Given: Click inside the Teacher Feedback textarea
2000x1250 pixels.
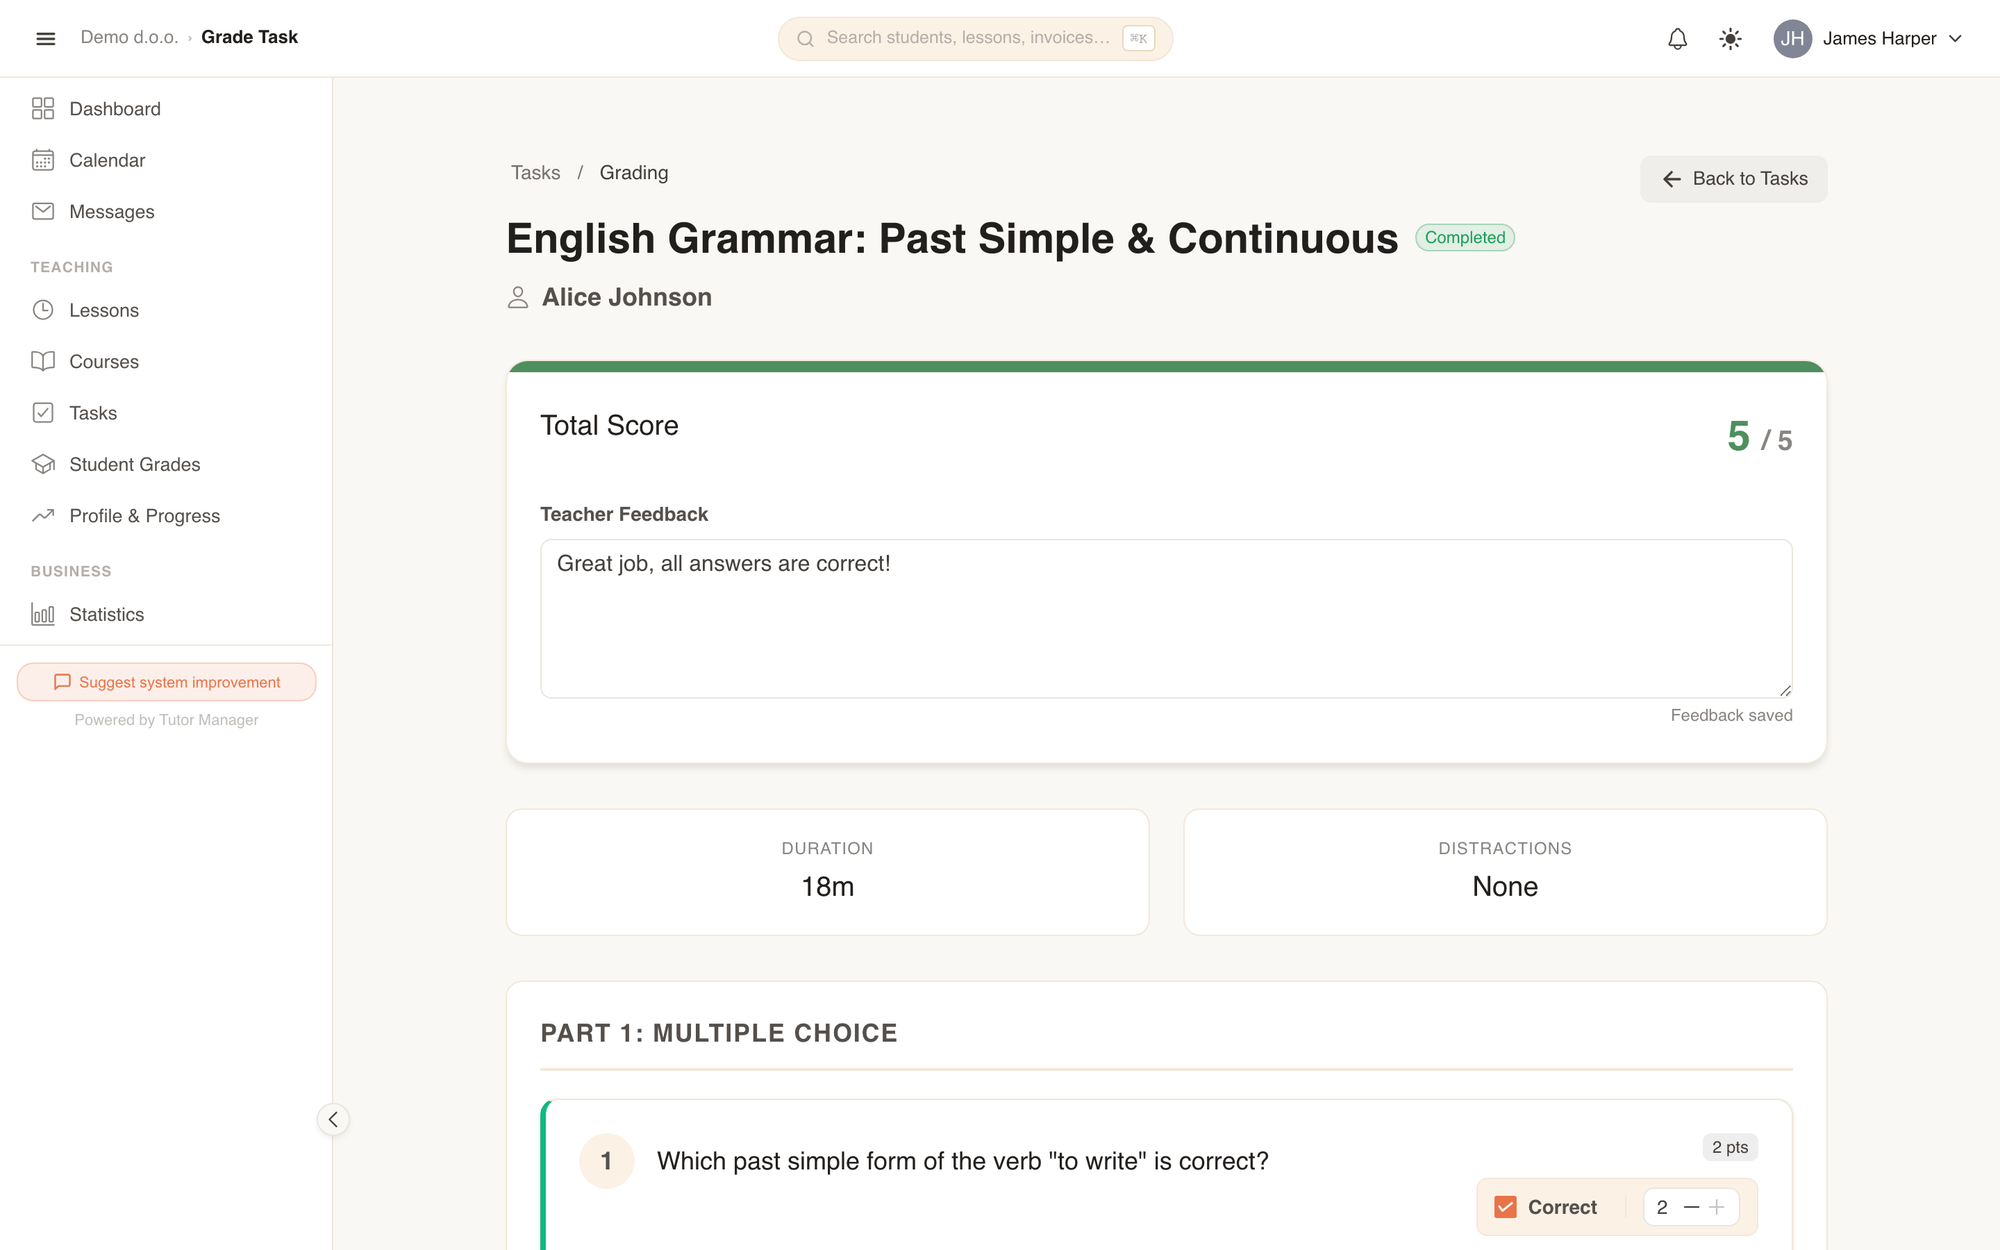Looking at the screenshot, I should 1166,619.
